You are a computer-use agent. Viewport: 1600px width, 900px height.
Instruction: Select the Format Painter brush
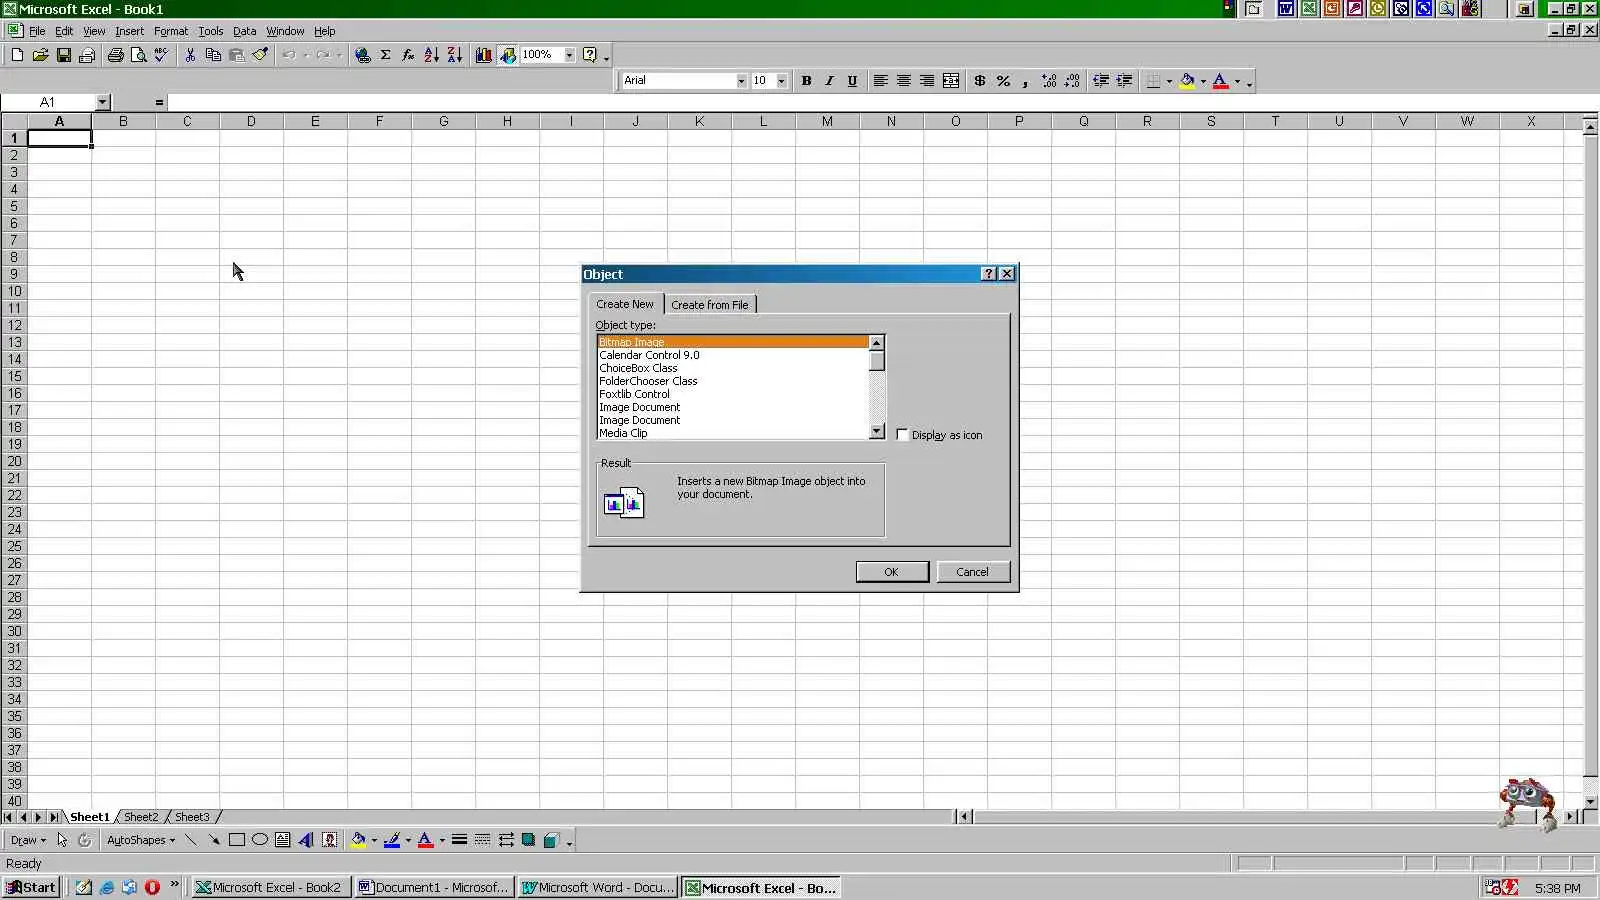tap(260, 55)
